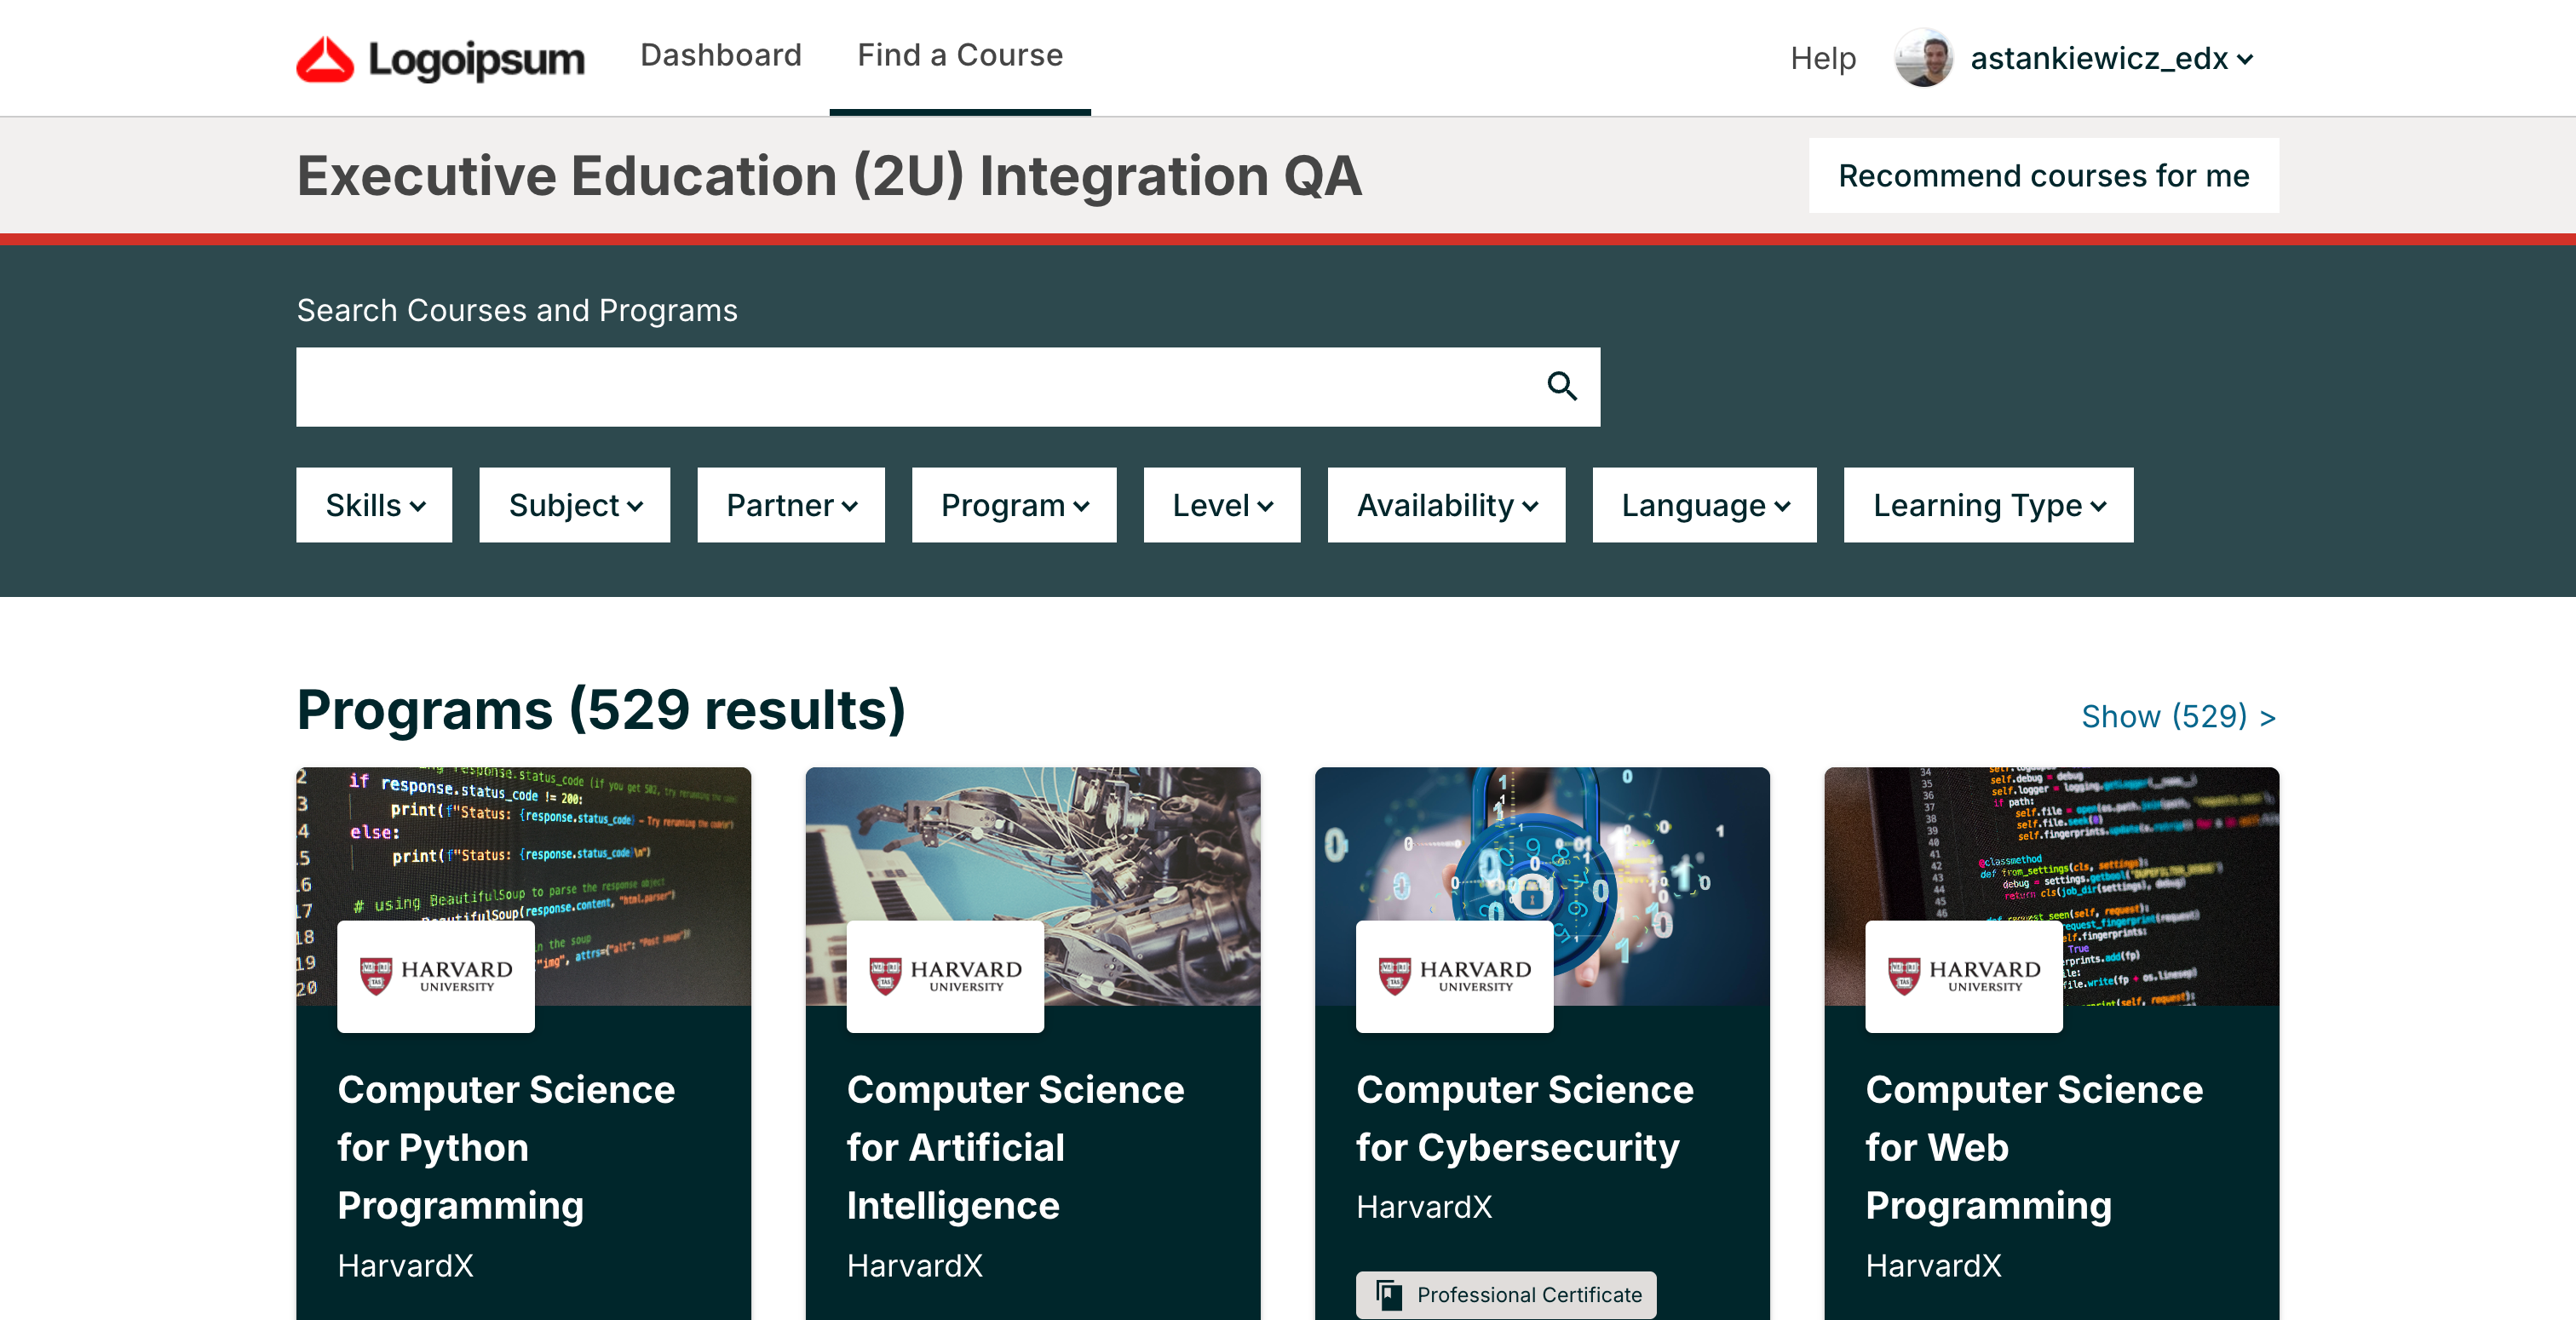Open the Skills filter dropdown
This screenshot has height=1320, width=2576.
[374, 505]
